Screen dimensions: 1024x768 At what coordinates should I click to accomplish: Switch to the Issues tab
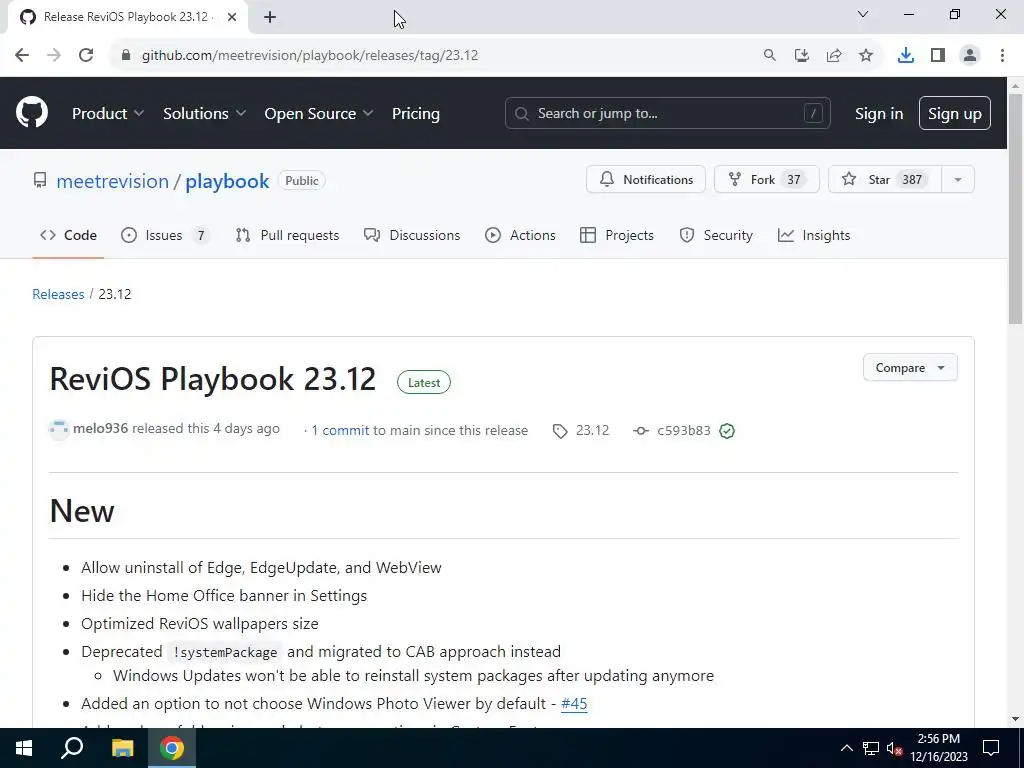pyautogui.click(x=165, y=235)
